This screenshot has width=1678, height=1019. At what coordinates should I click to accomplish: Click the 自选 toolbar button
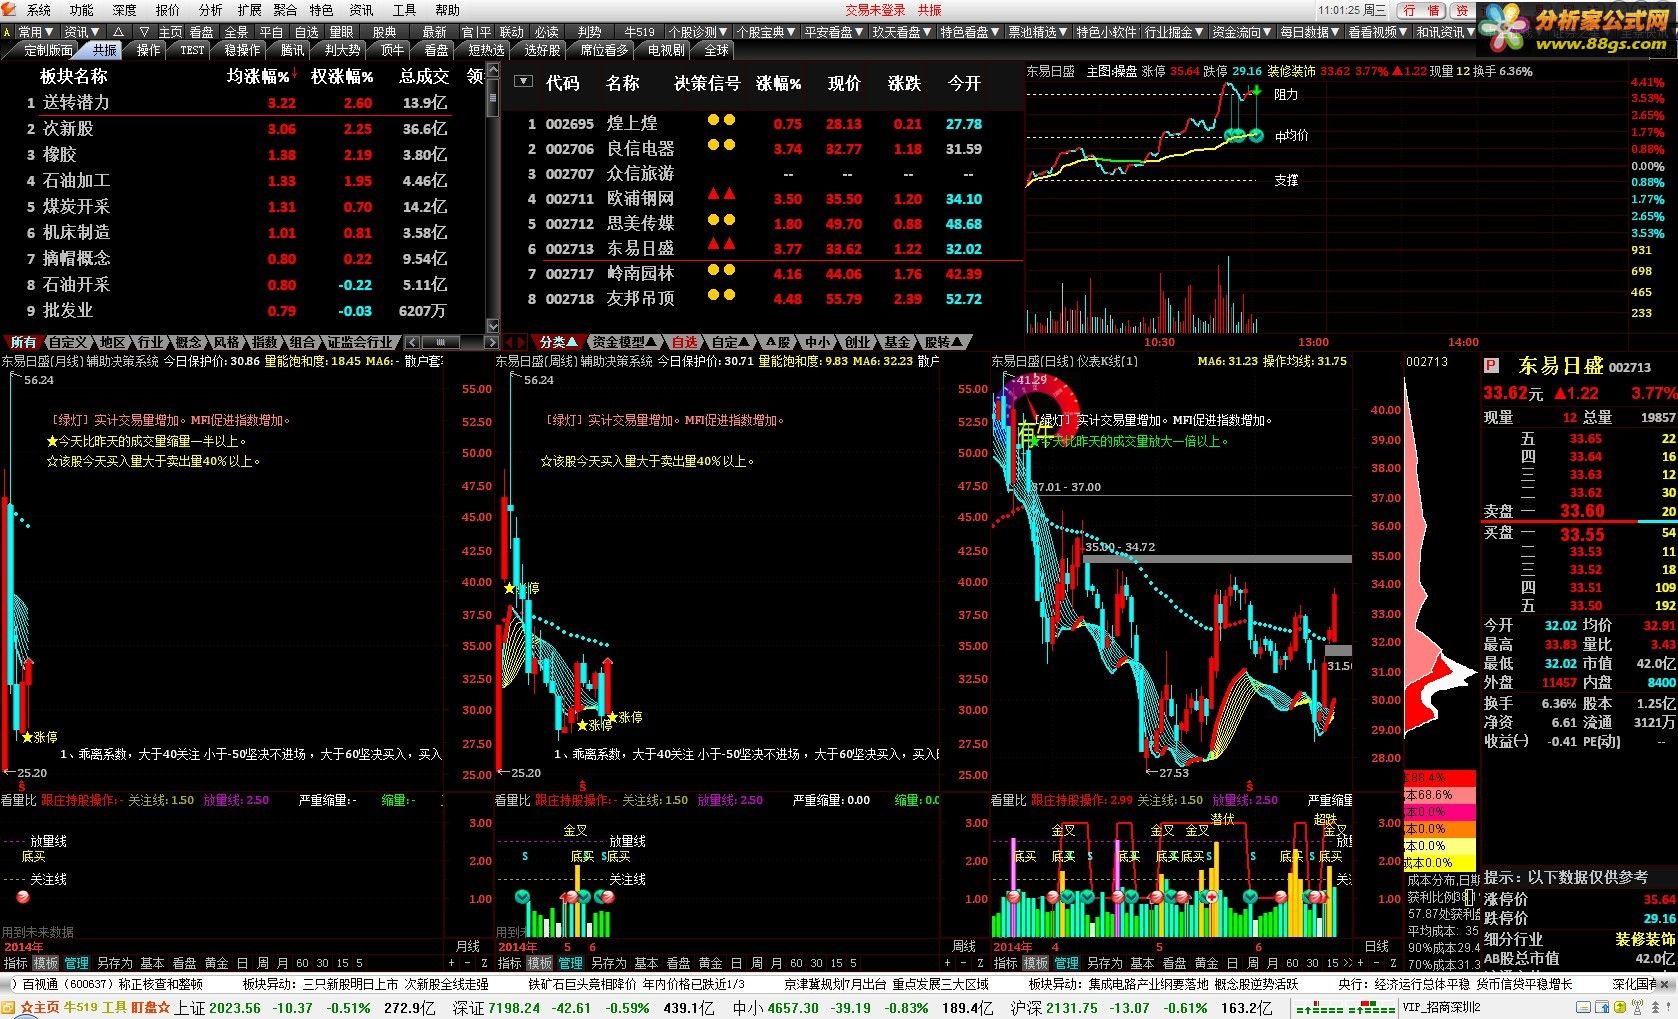306,32
